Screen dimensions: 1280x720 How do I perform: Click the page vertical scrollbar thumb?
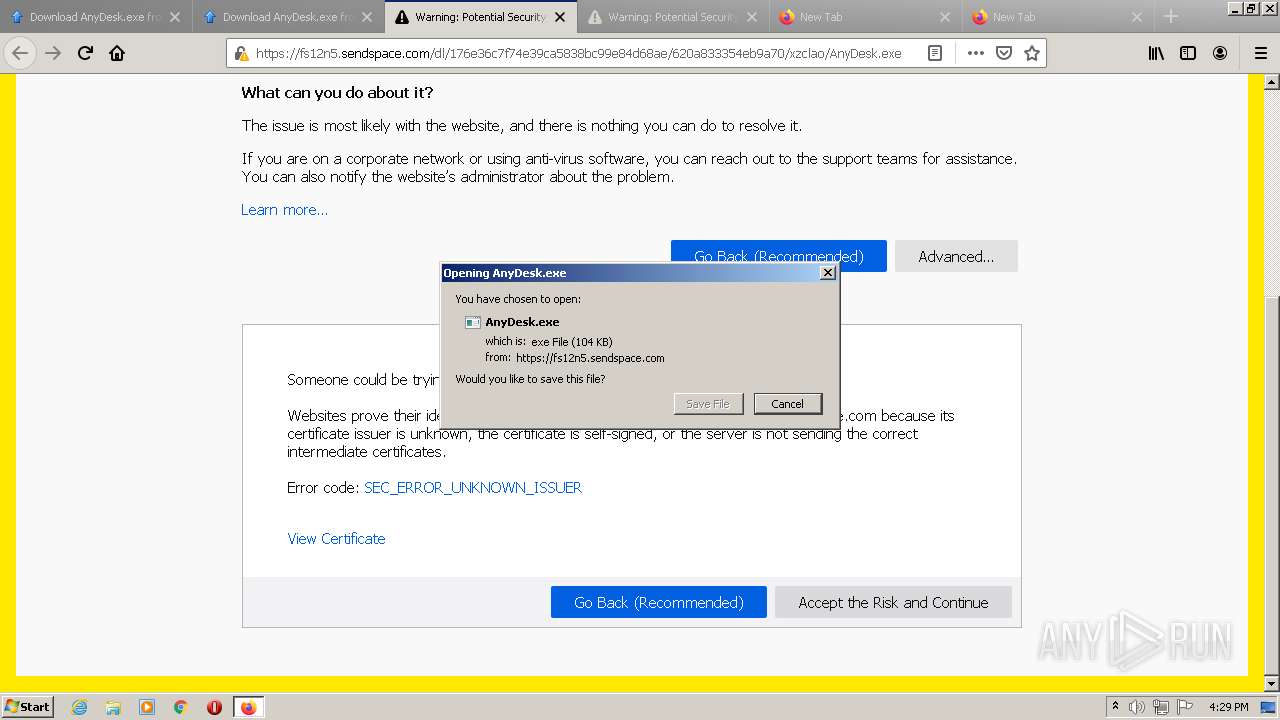point(1271,485)
